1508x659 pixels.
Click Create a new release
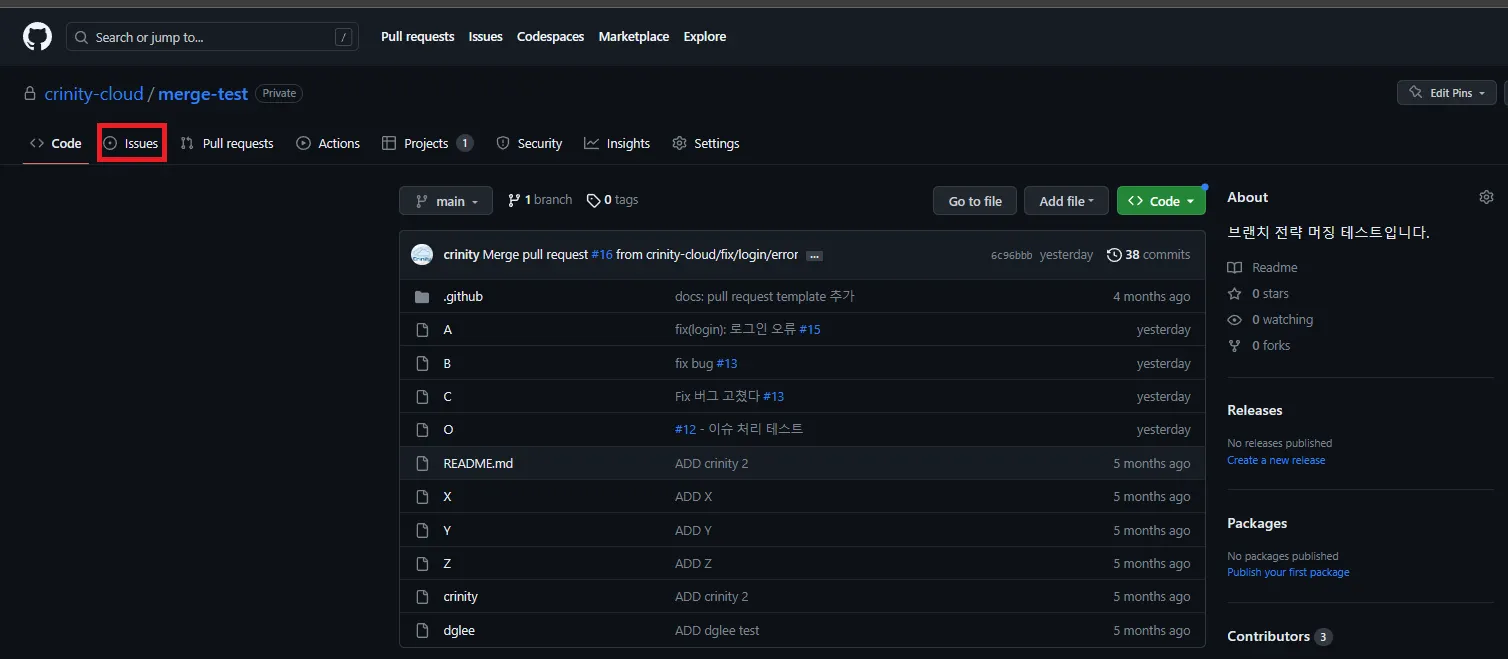[x=1276, y=460]
